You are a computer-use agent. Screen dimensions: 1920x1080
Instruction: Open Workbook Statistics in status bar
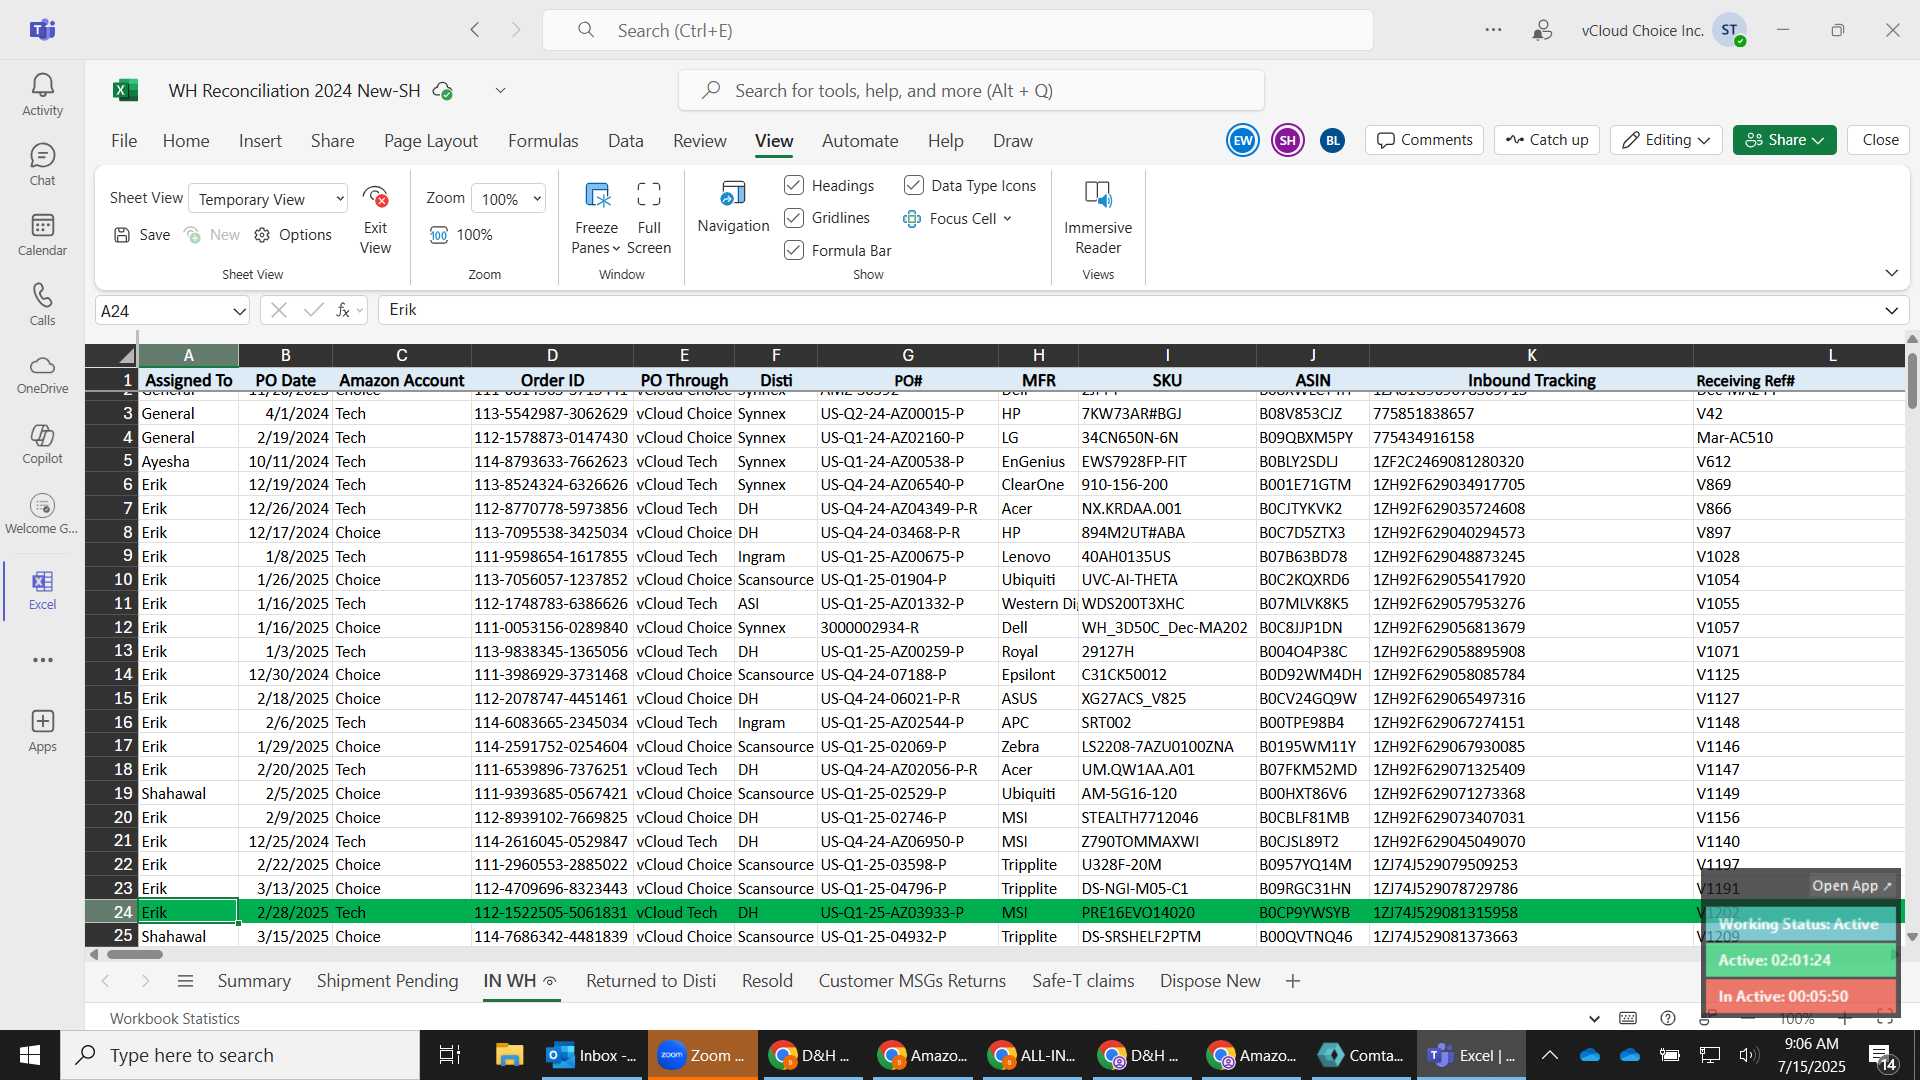tap(175, 1018)
